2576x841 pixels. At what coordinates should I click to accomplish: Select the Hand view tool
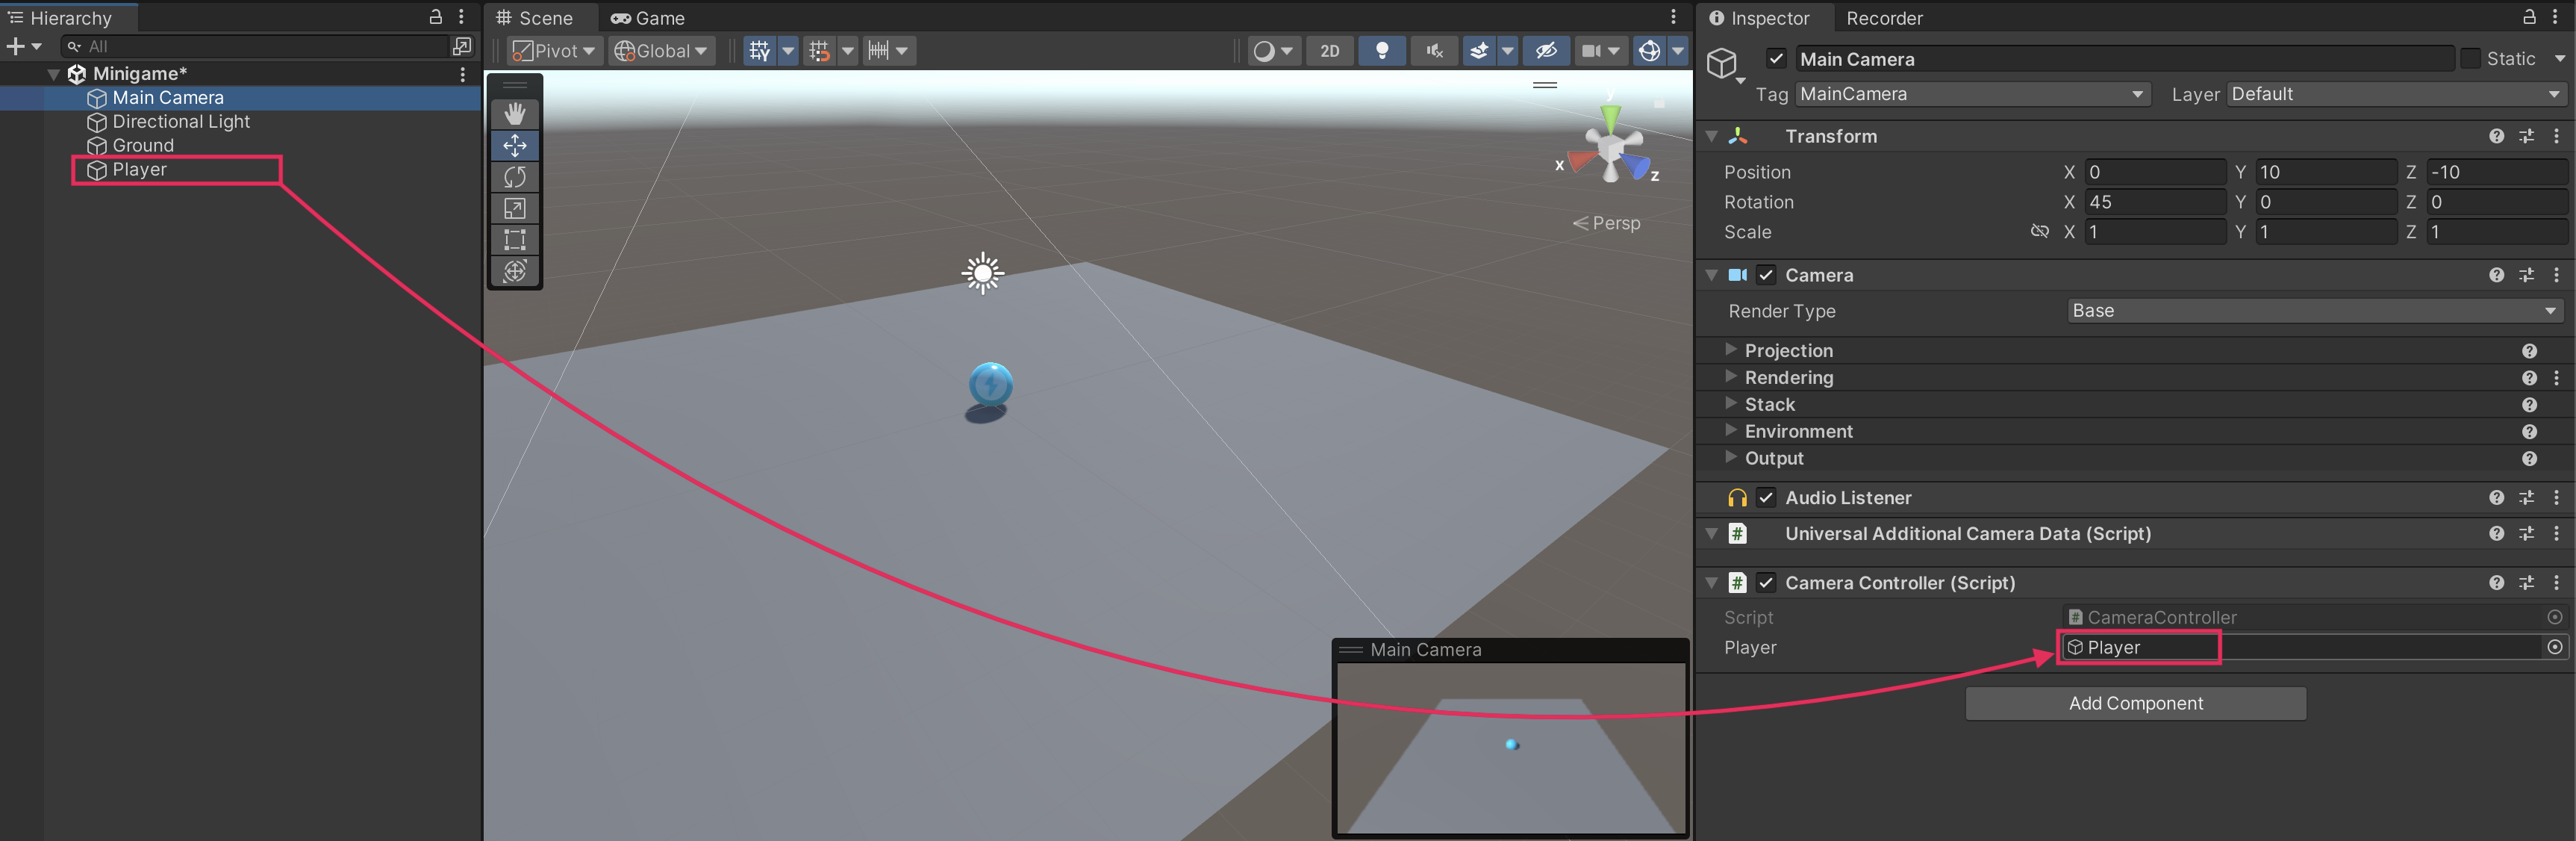coord(514,114)
